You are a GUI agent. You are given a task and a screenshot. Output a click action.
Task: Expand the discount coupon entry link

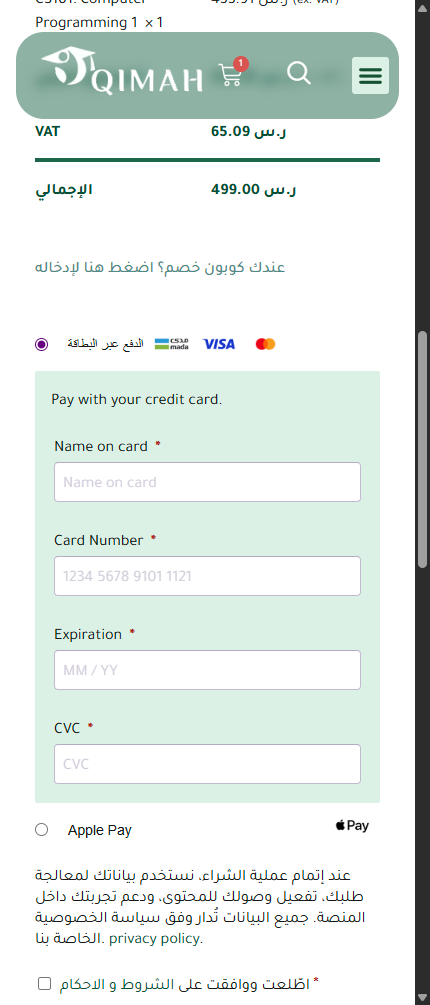pos(160,267)
